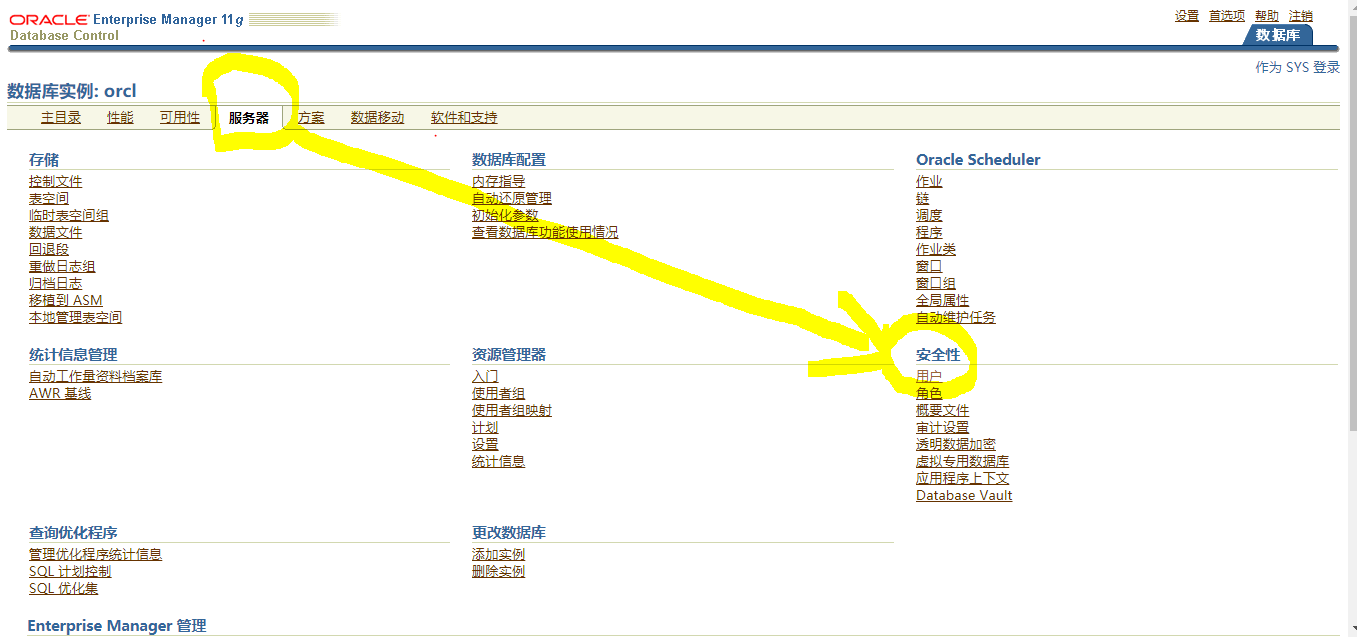Viewport: 1357px width, 637px height.
Task: Click the 入门 link under 资源管理器
Action: pyautogui.click(x=485, y=376)
